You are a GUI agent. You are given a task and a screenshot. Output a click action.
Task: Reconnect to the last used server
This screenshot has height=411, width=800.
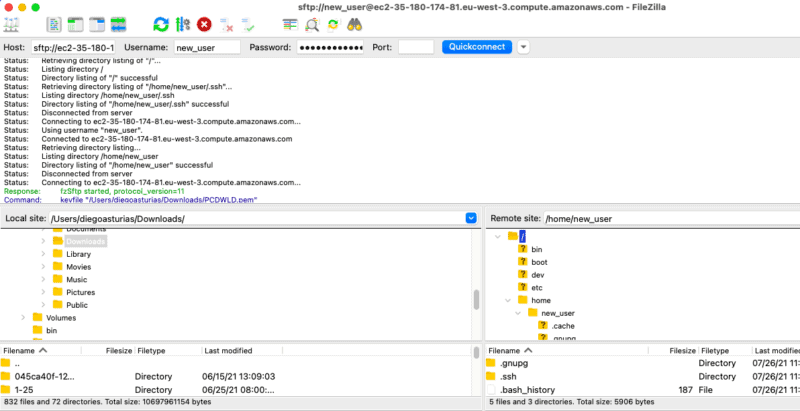pyautogui.click(x=247, y=24)
